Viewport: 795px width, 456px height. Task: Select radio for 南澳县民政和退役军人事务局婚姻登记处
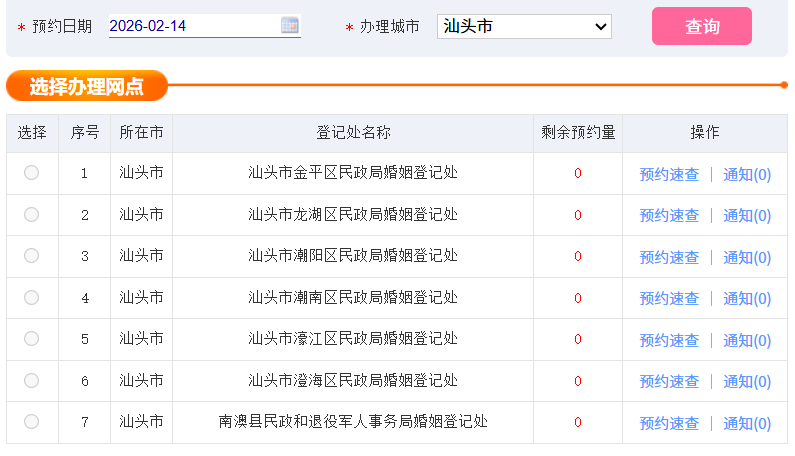click(31, 422)
